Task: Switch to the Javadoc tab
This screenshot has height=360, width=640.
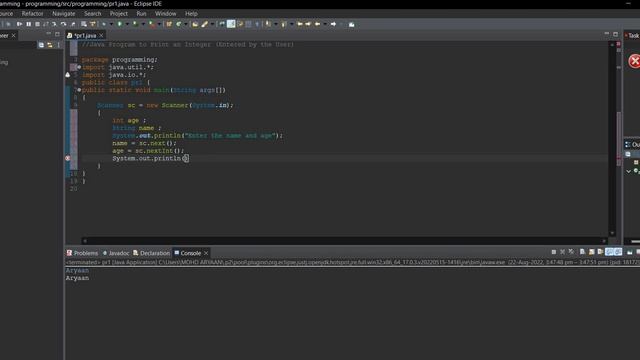Action: coord(116,253)
